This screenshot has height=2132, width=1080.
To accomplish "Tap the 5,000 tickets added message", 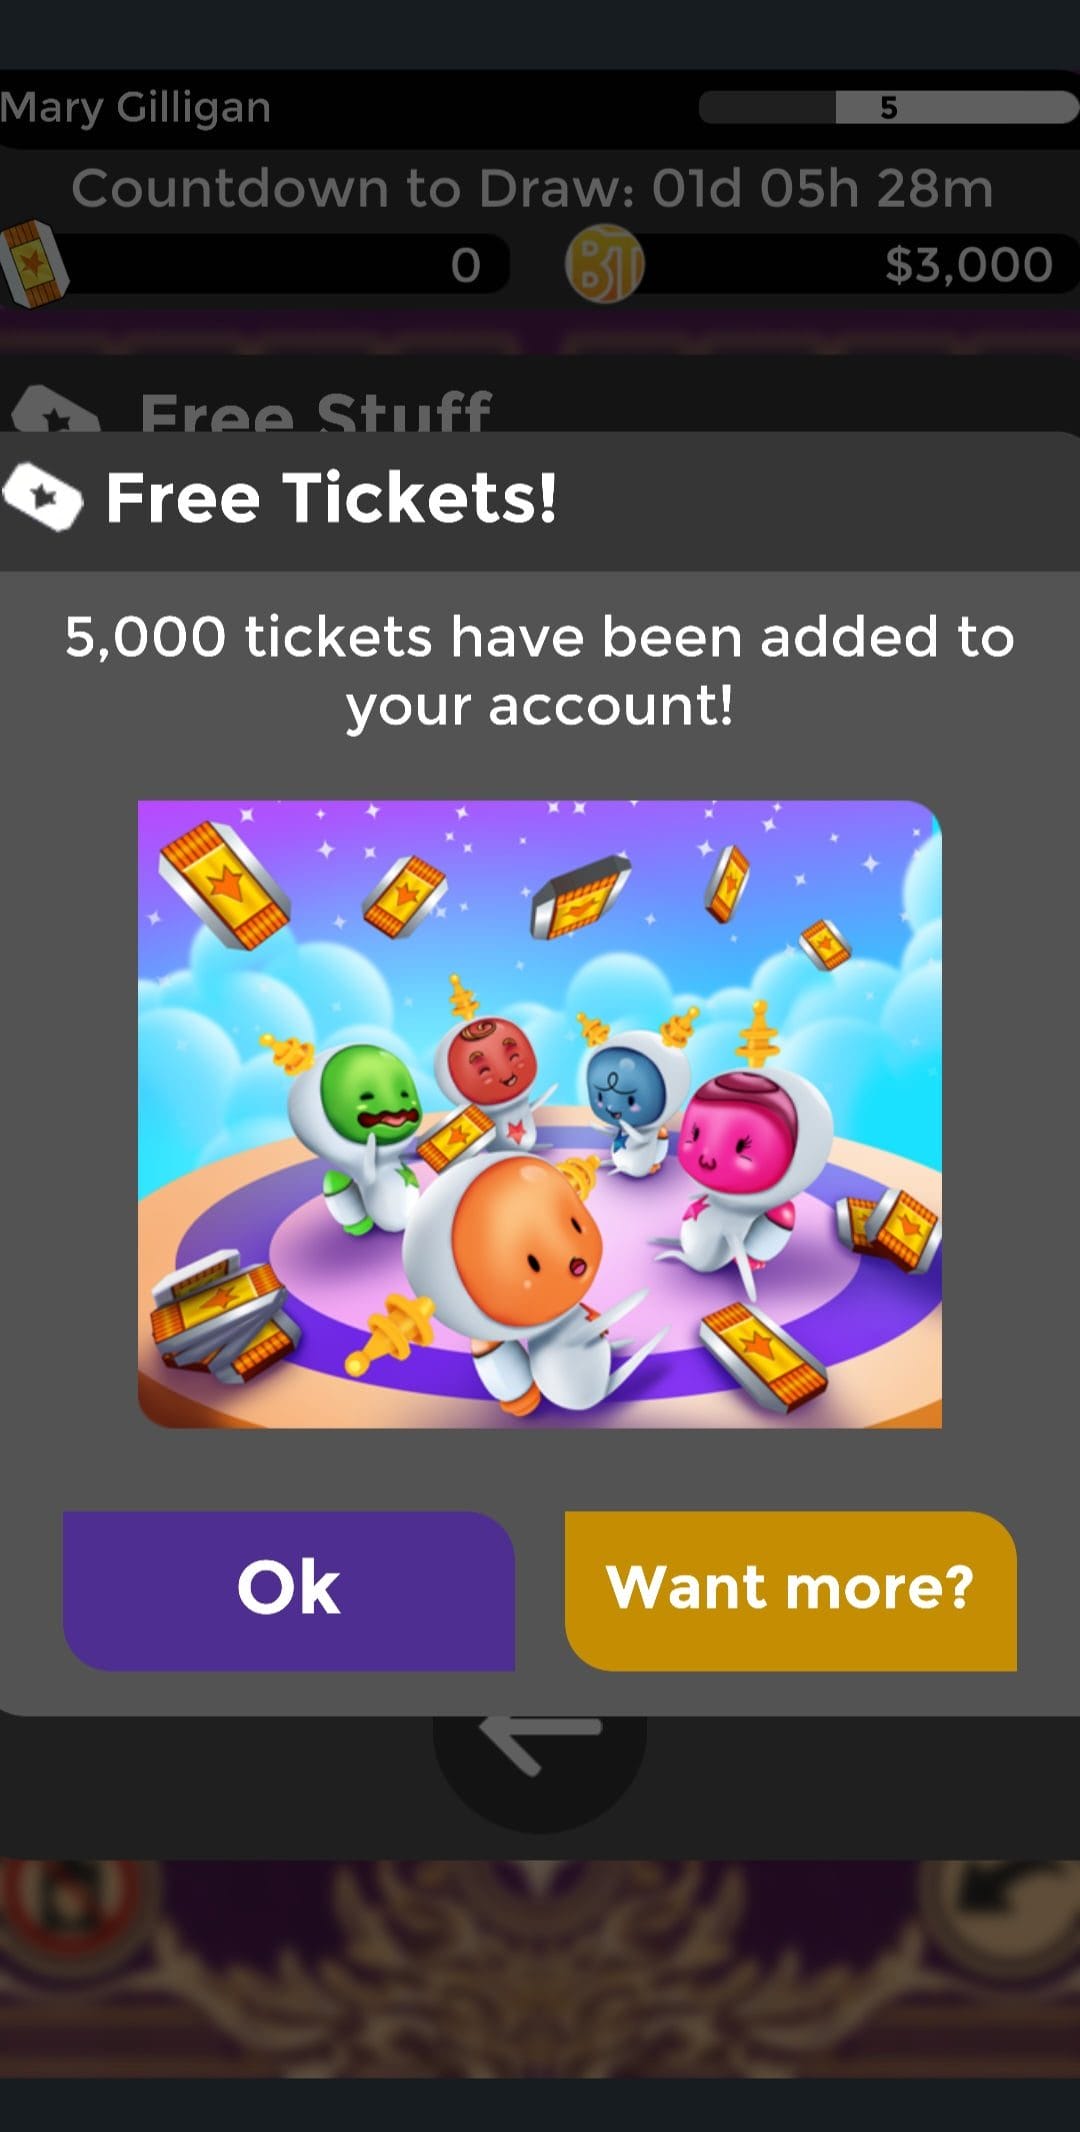I will click(540, 671).
